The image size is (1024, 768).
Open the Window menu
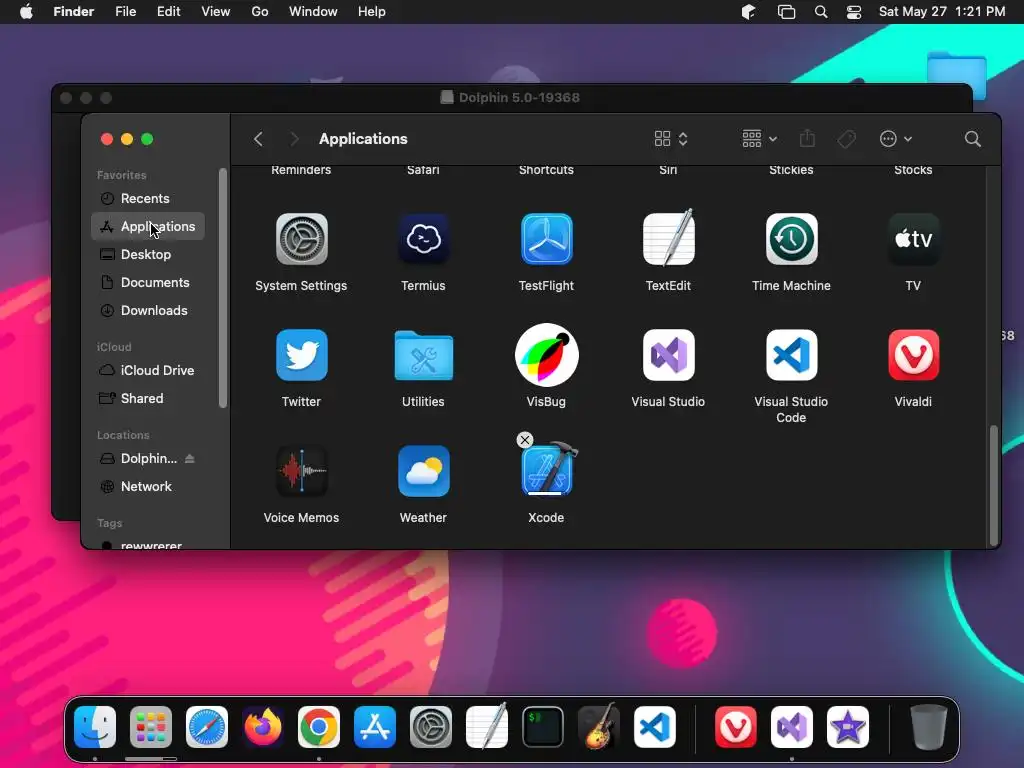coord(313,12)
